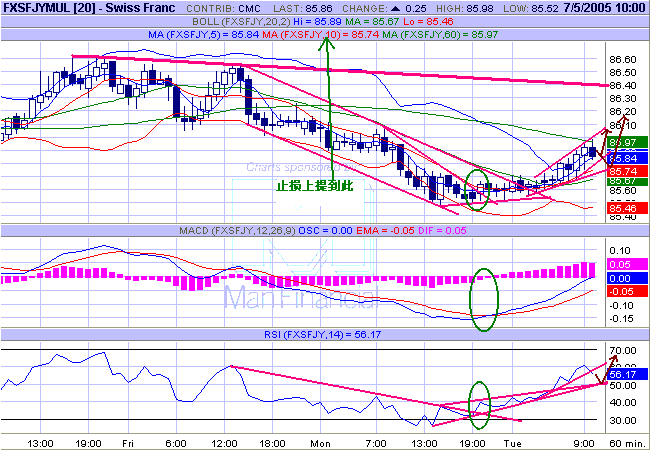
Task: Click the MACD (FXSFJY,12,26,9) indicator label
Action: coord(238,231)
